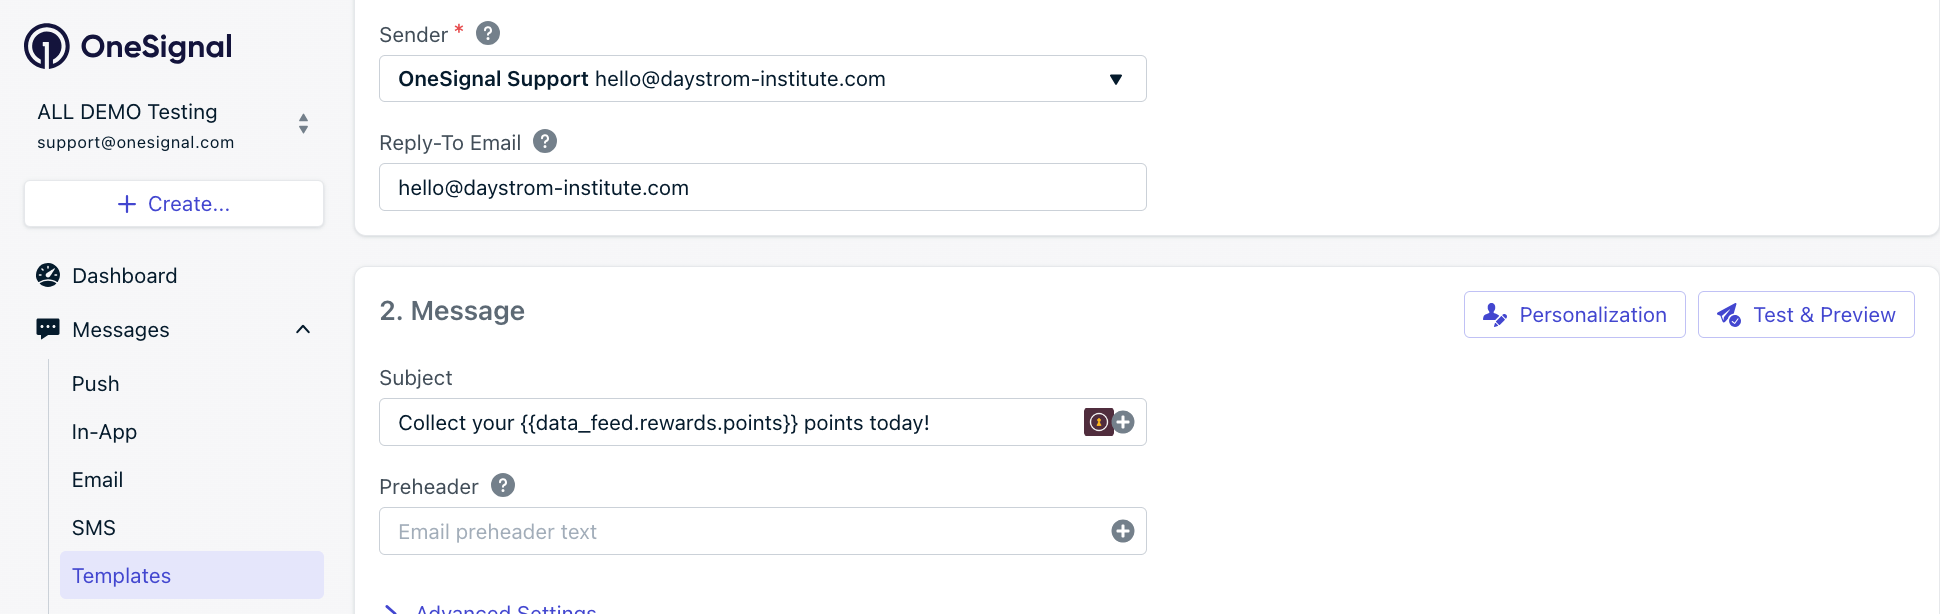Image resolution: width=1940 pixels, height=614 pixels.
Task: Open the Sender dropdown
Action: [x=763, y=79]
